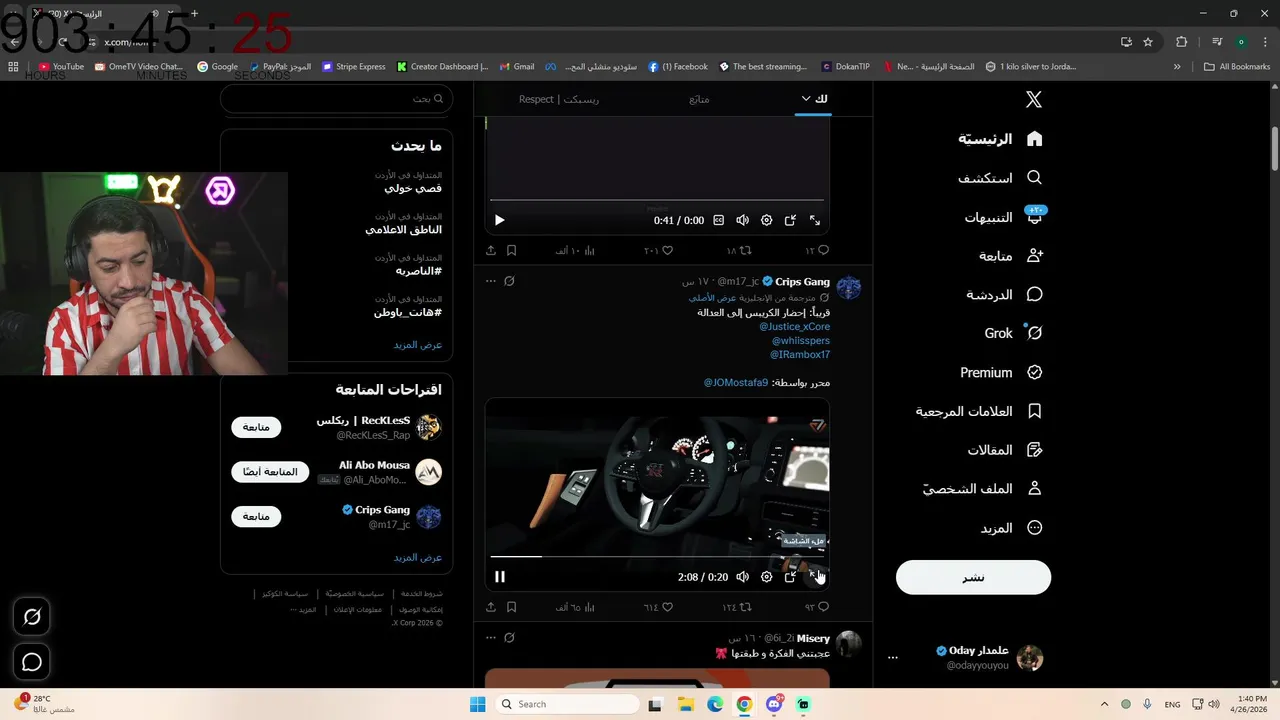Bookmark the upper post with ١٠ ألف views
This screenshot has width=1280, height=720.
point(511,250)
